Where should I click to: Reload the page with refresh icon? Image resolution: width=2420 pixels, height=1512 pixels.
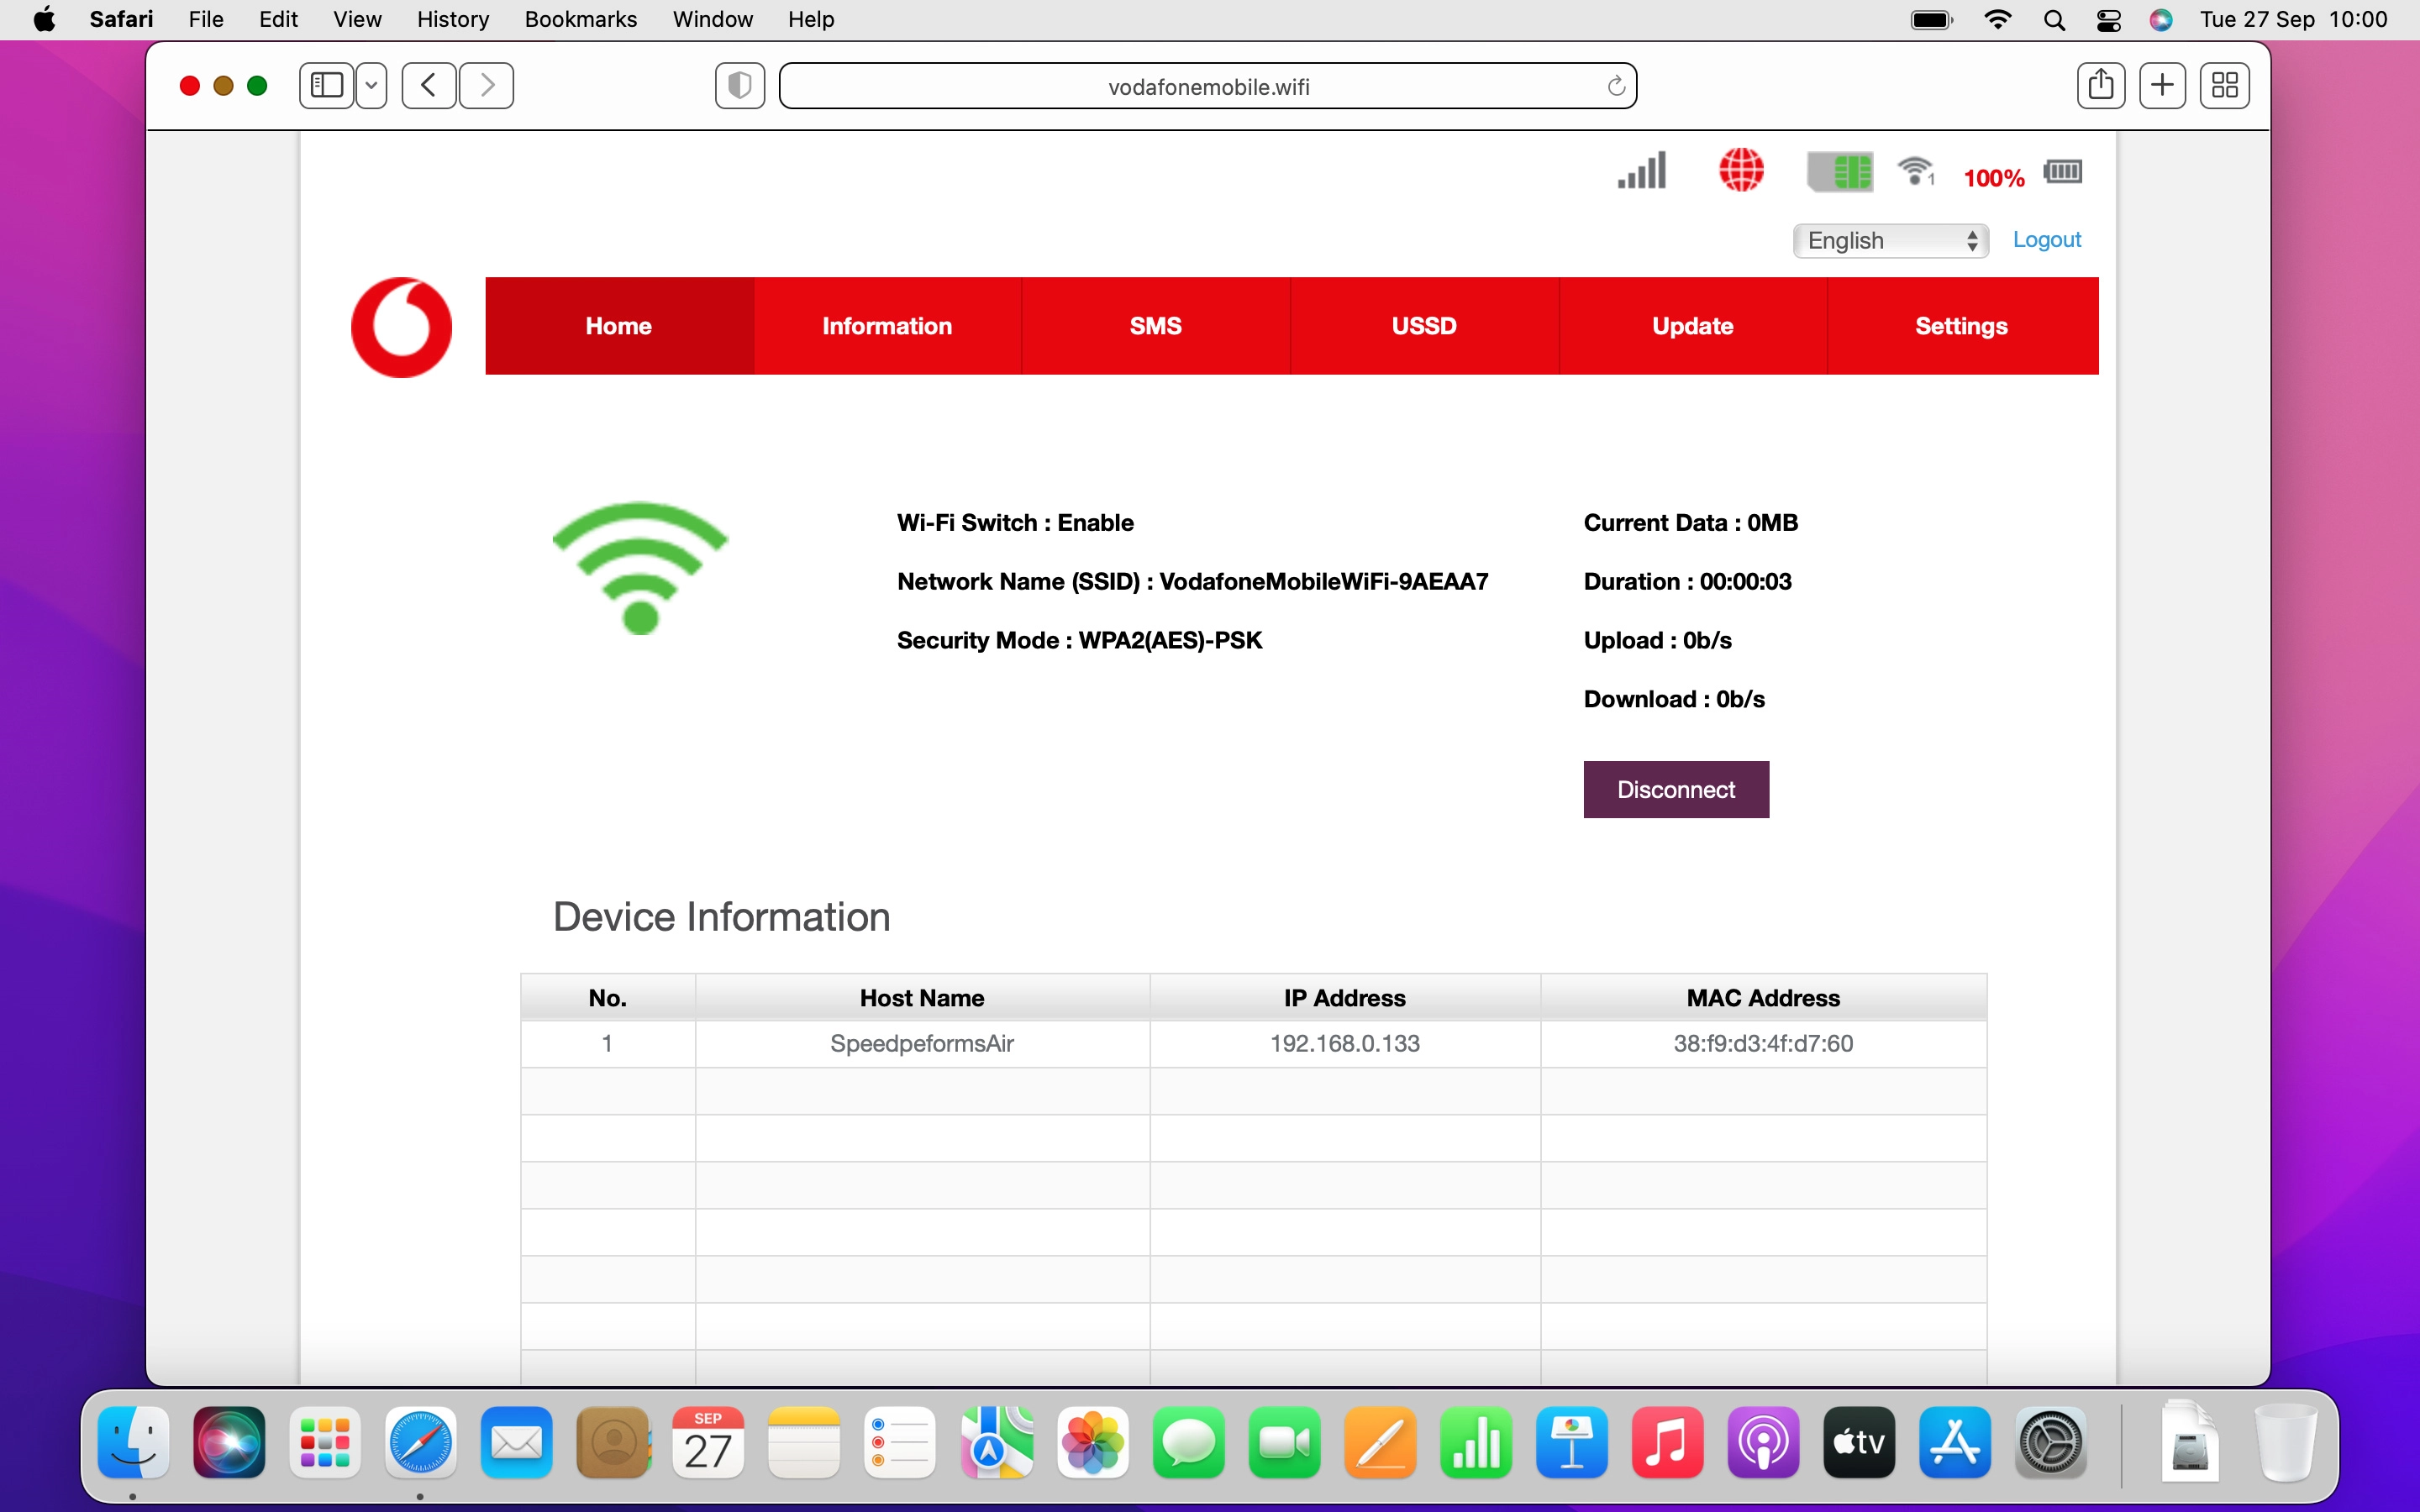1615,86
